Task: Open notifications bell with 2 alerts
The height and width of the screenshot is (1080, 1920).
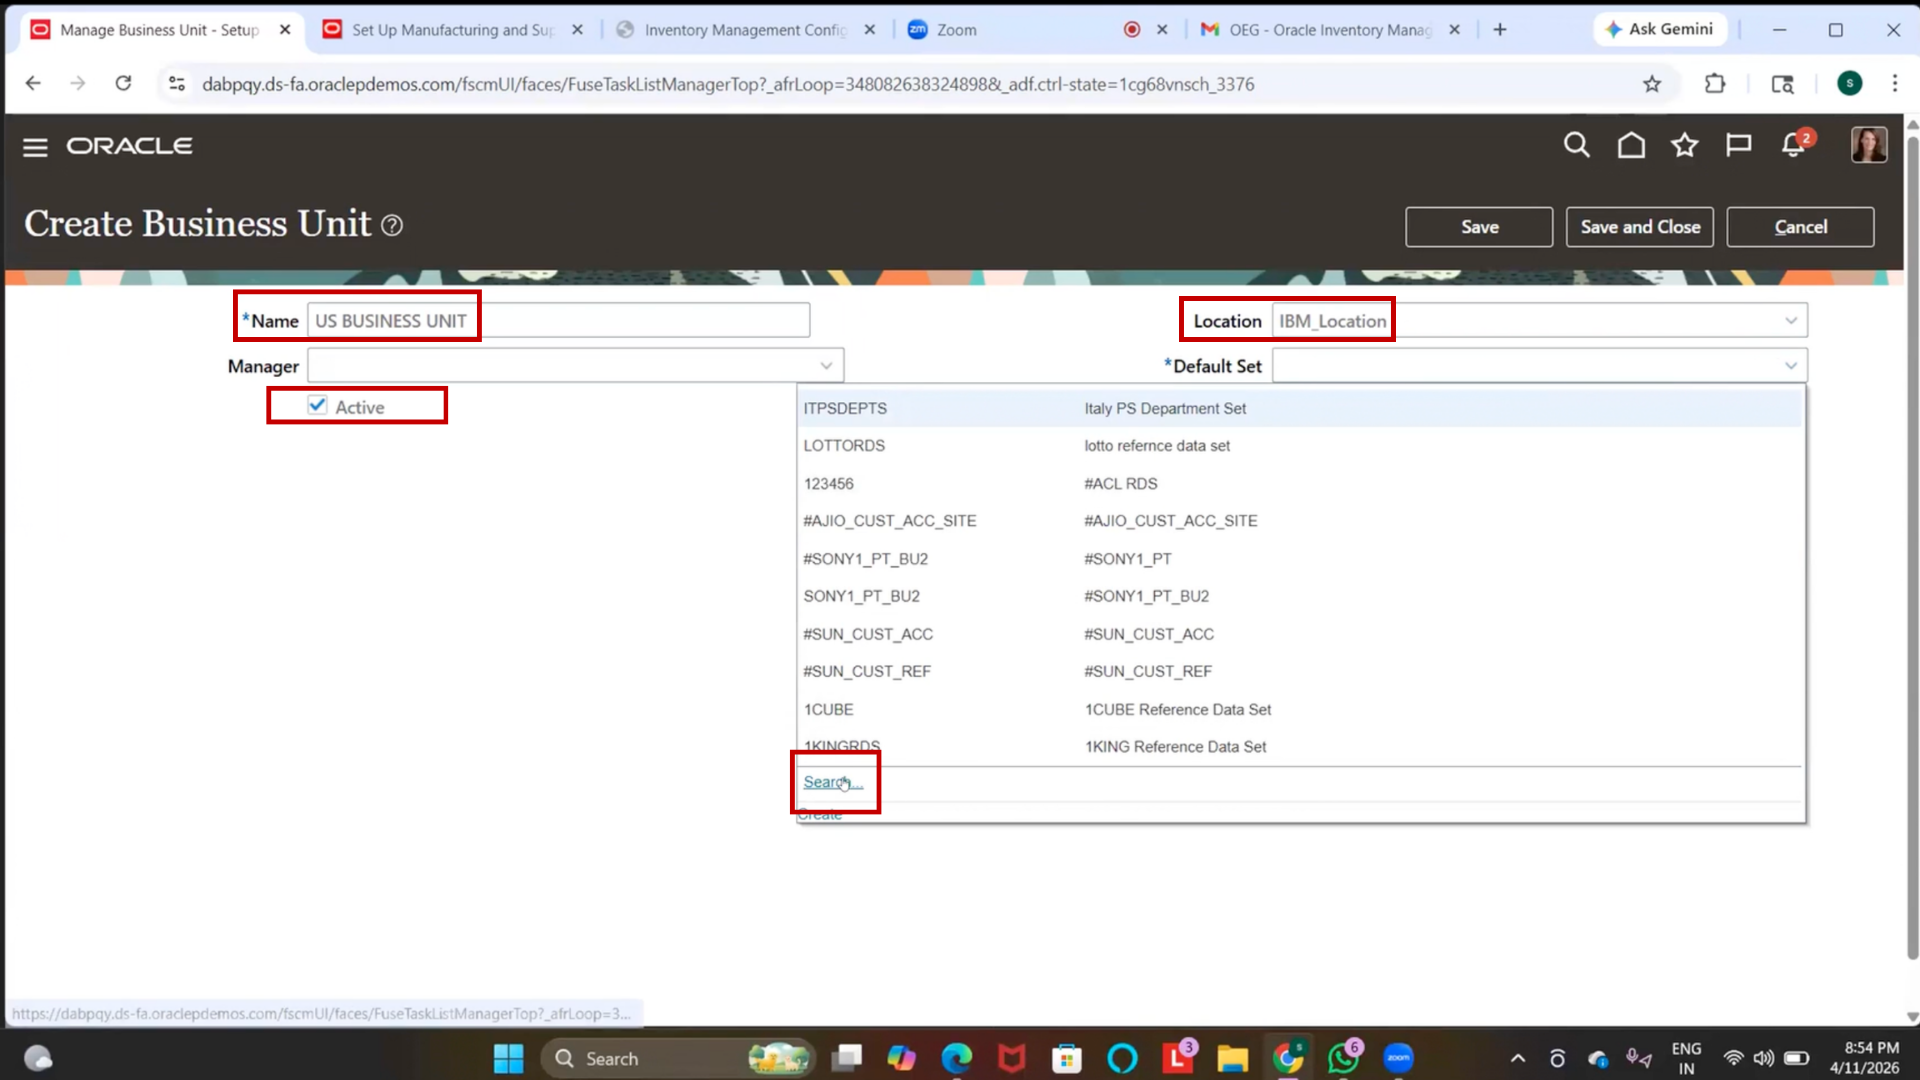Action: (x=1795, y=144)
